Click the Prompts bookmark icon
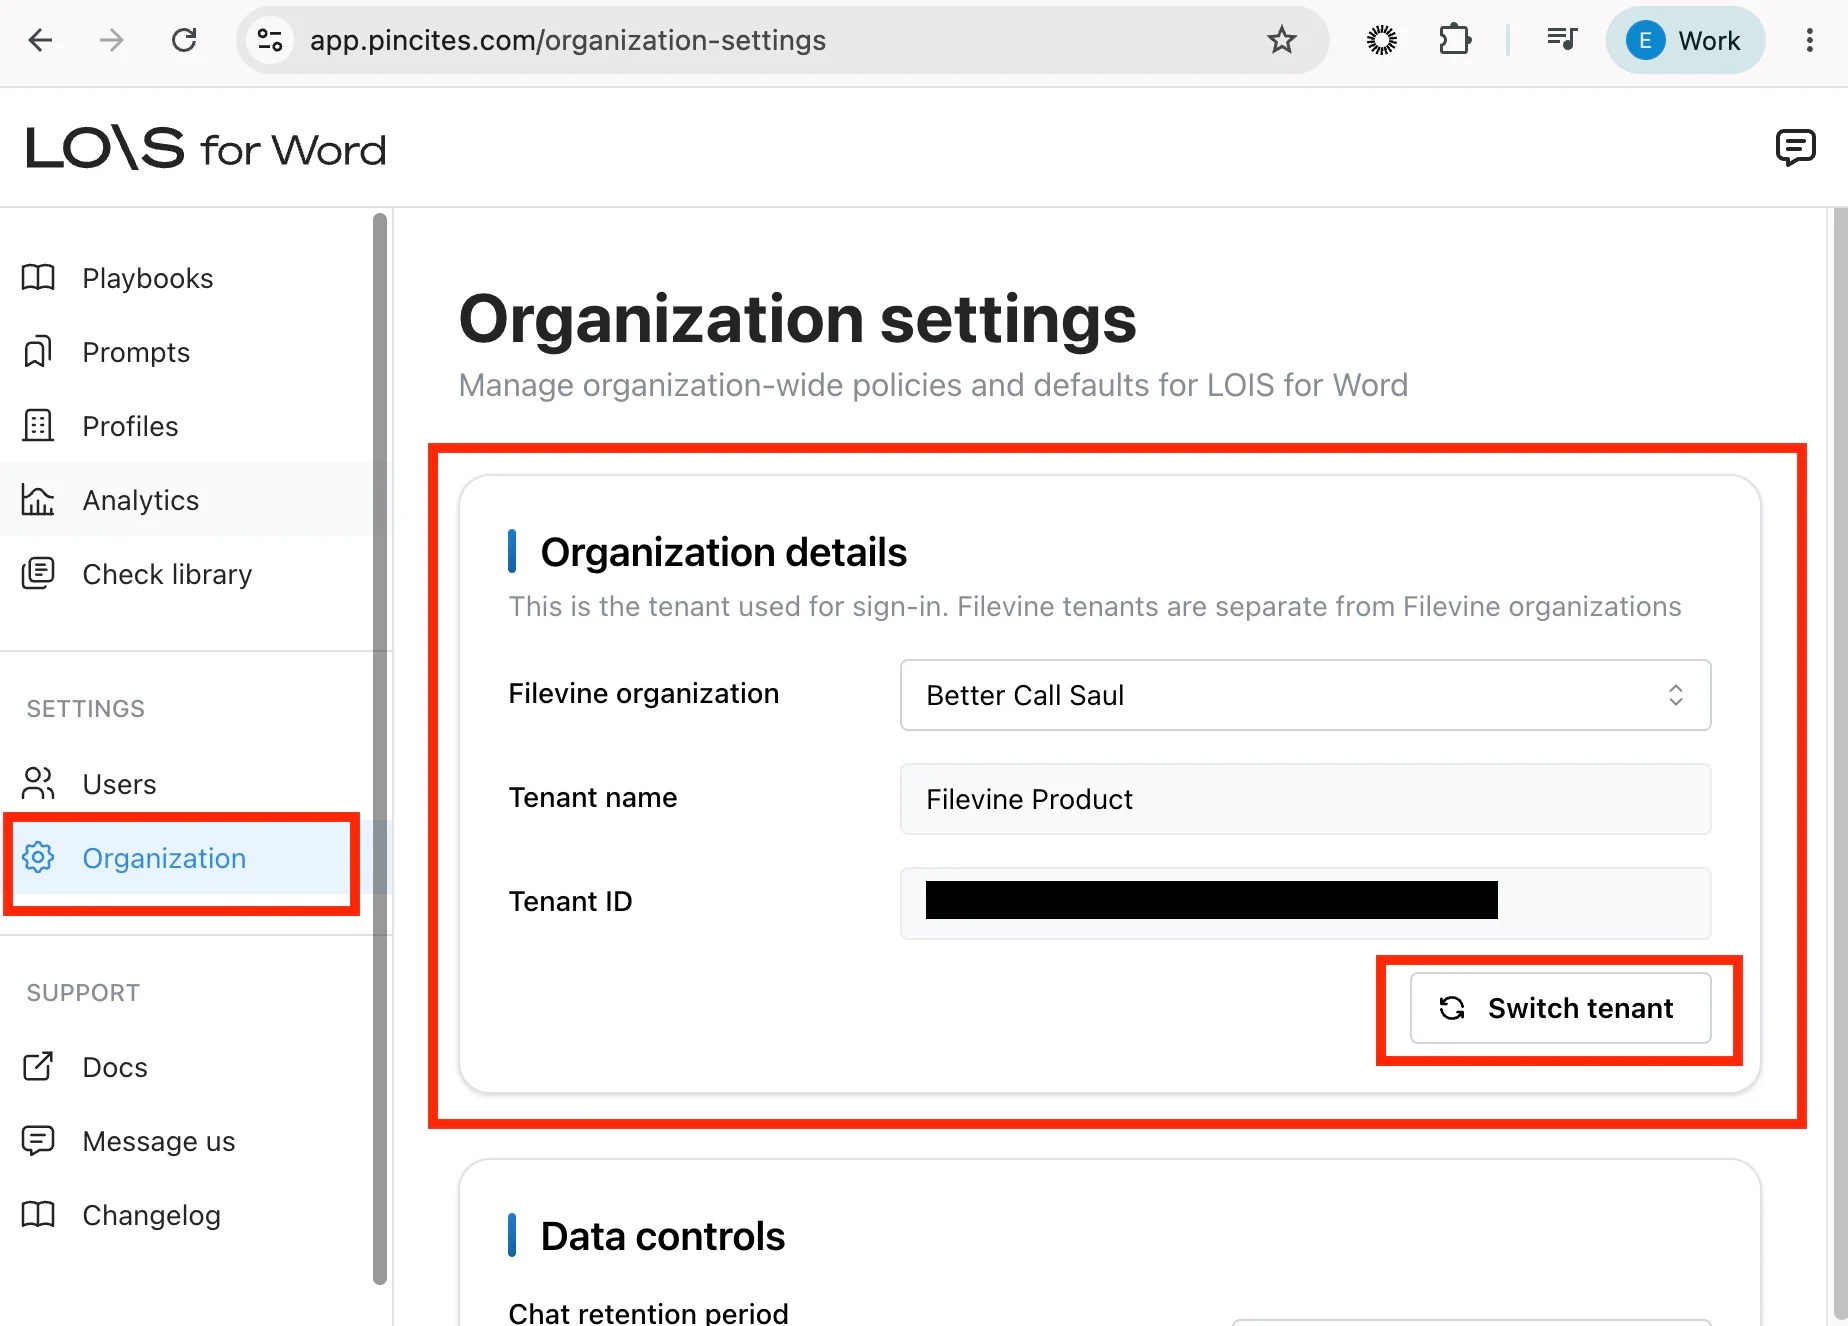 [x=38, y=352]
